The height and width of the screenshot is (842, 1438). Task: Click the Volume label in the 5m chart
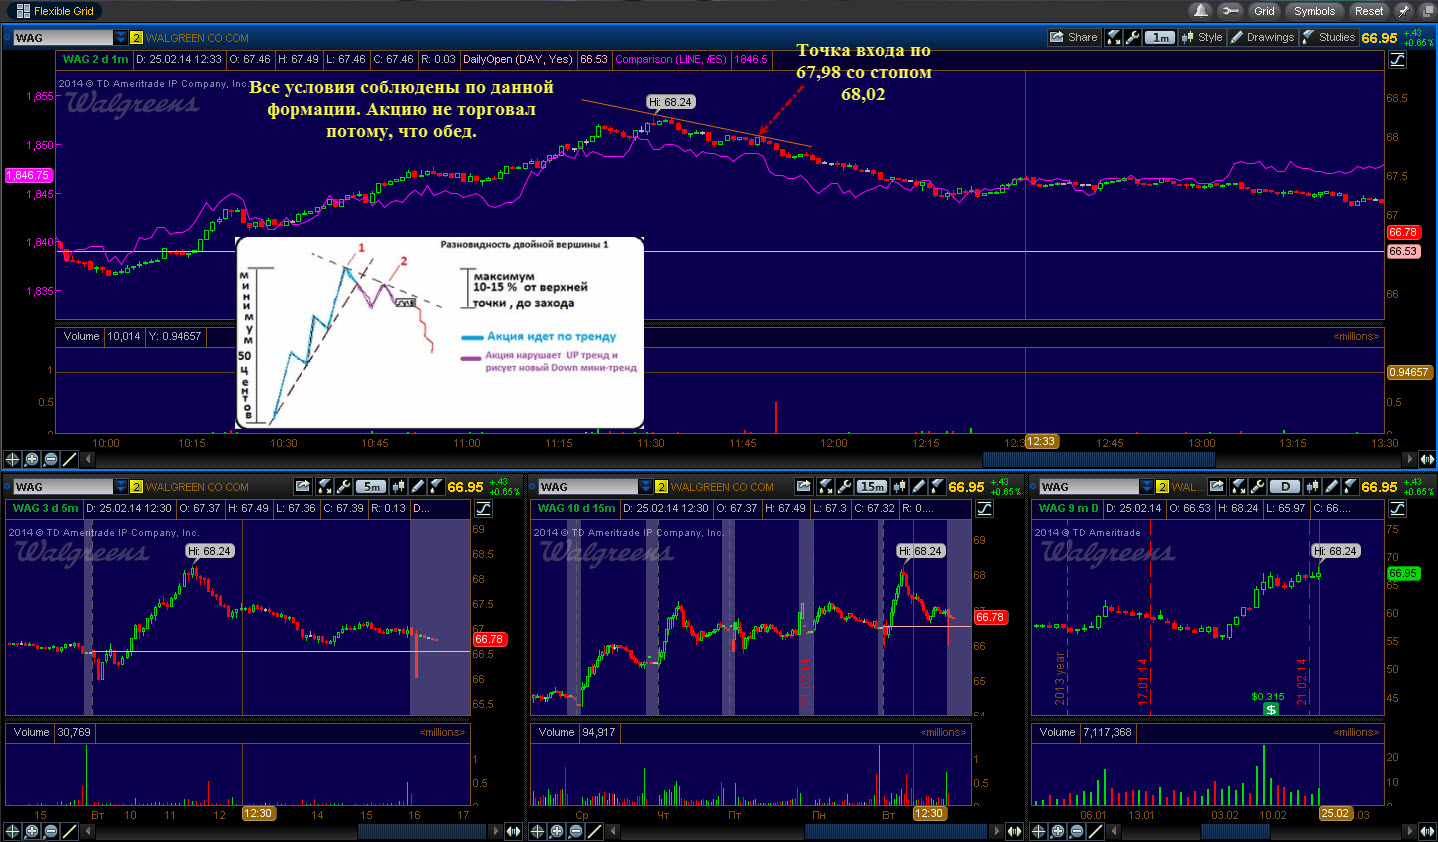click(x=31, y=732)
